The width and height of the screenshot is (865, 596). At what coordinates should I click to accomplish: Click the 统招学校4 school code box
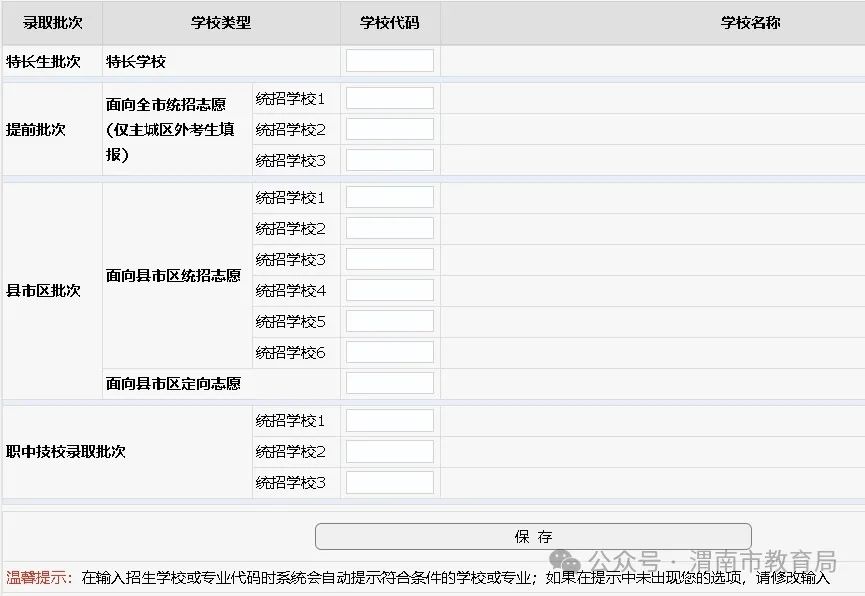point(389,290)
